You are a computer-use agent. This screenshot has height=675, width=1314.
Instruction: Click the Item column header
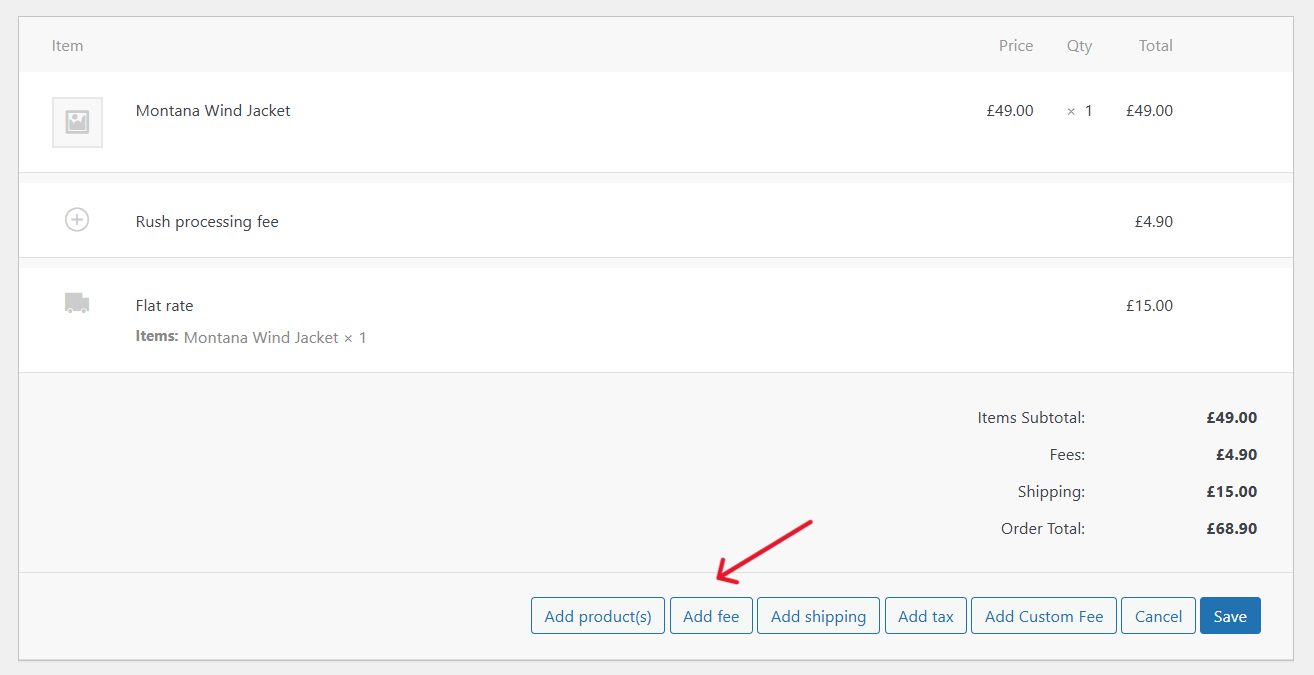pos(67,45)
